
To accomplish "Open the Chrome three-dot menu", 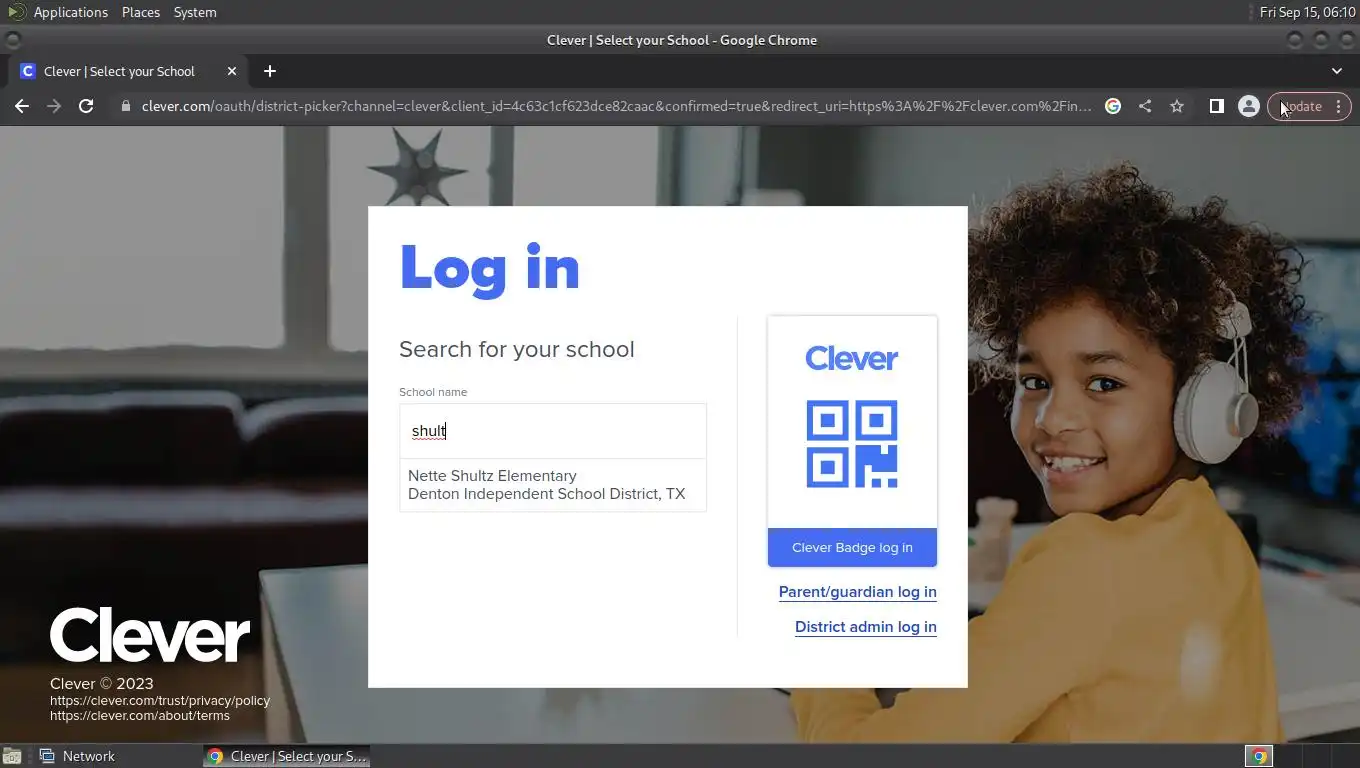I will coord(1339,106).
